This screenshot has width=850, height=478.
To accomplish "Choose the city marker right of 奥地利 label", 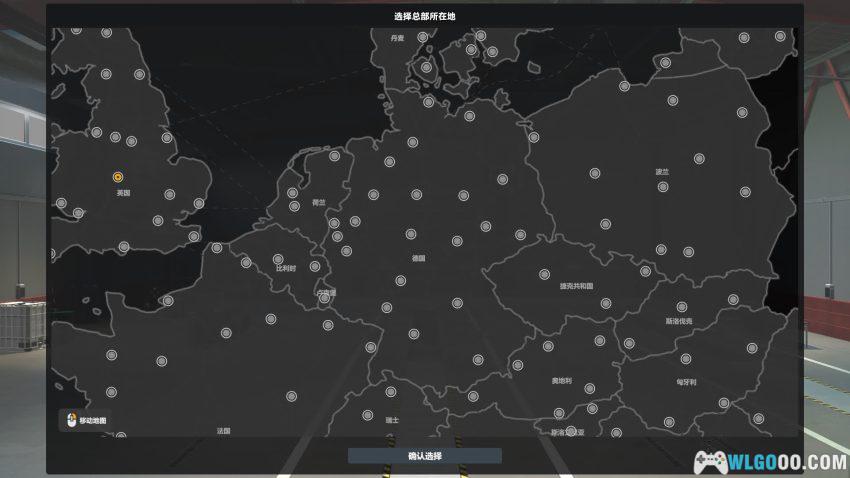I will click(589, 388).
